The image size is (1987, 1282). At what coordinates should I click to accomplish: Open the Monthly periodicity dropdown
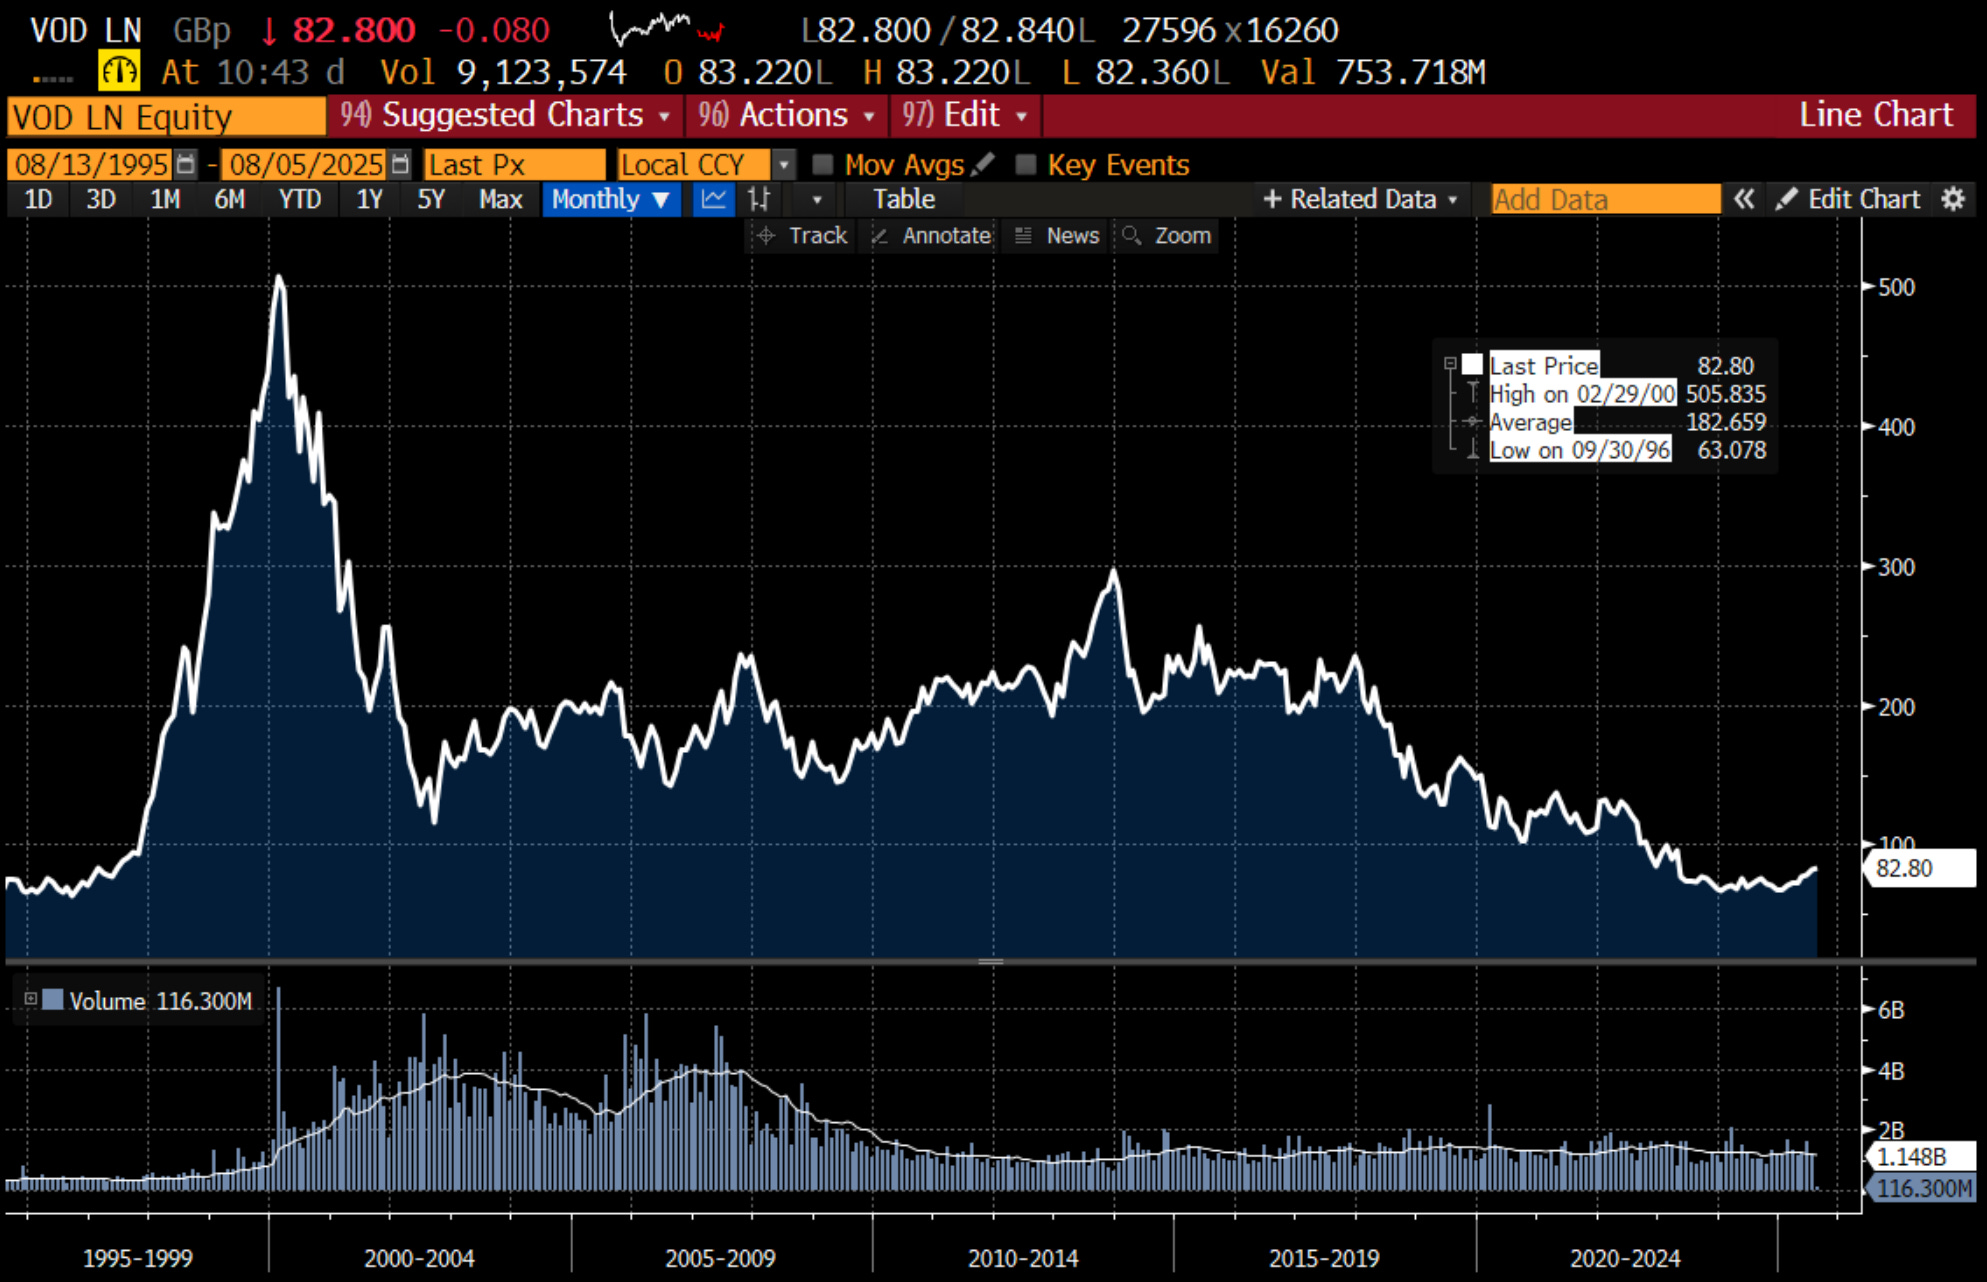(611, 199)
